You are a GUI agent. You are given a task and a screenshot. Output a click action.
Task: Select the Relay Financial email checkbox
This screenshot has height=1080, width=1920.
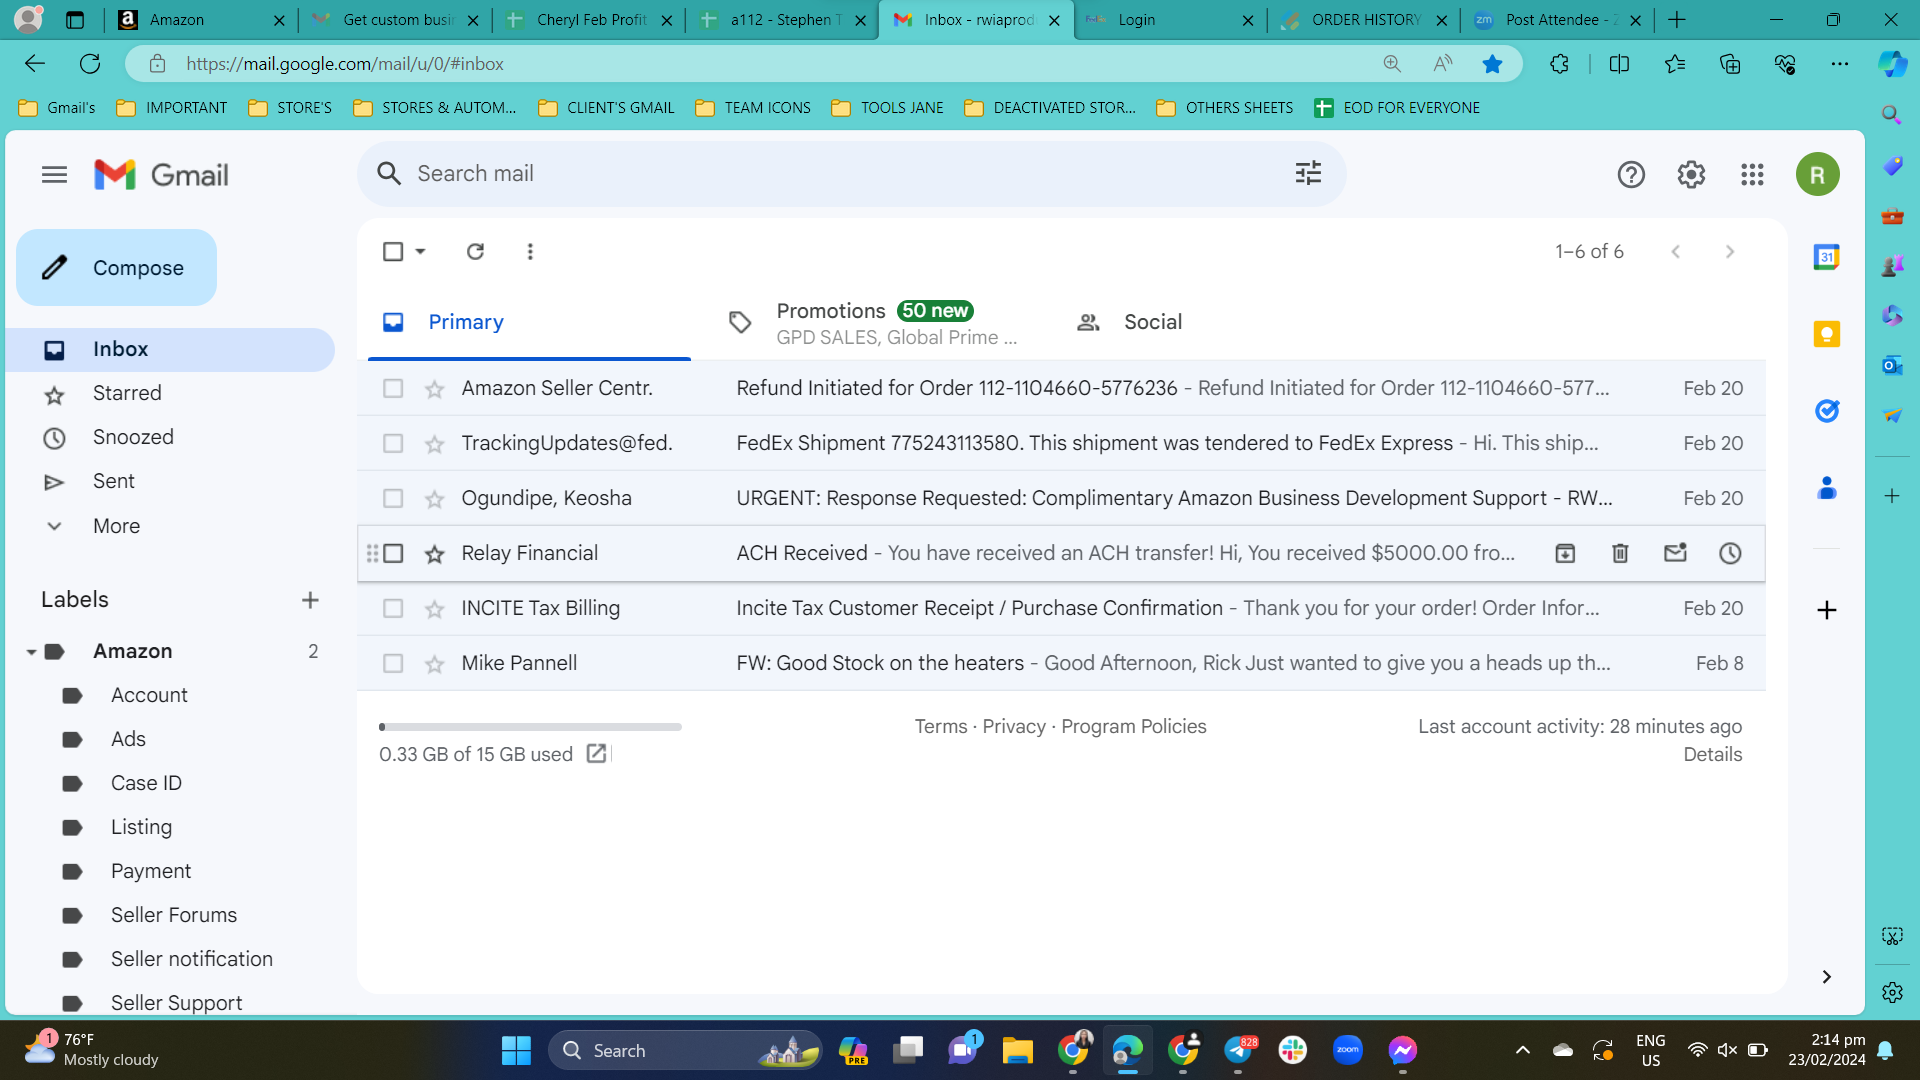tap(393, 553)
